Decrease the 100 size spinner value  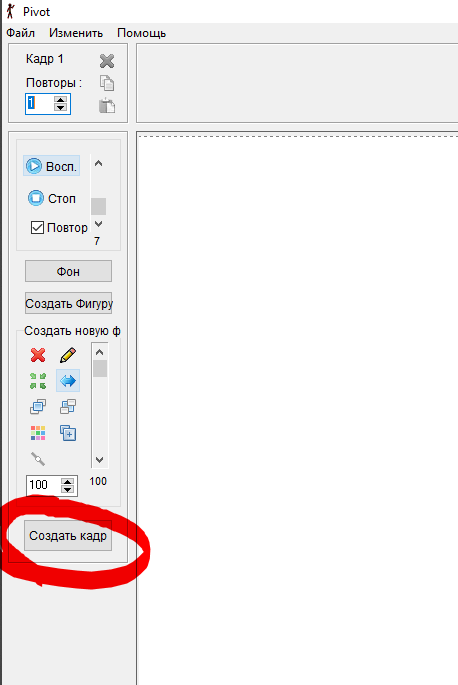pyautogui.click(x=67, y=490)
